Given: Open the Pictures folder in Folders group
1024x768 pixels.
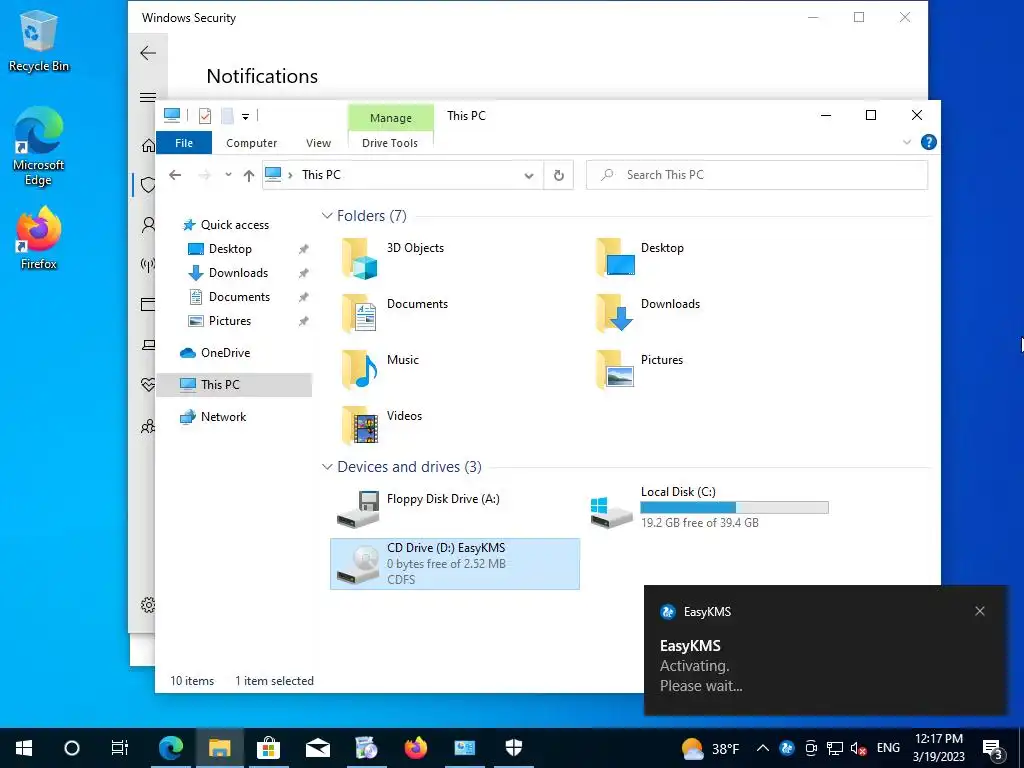Looking at the screenshot, I should (639, 370).
